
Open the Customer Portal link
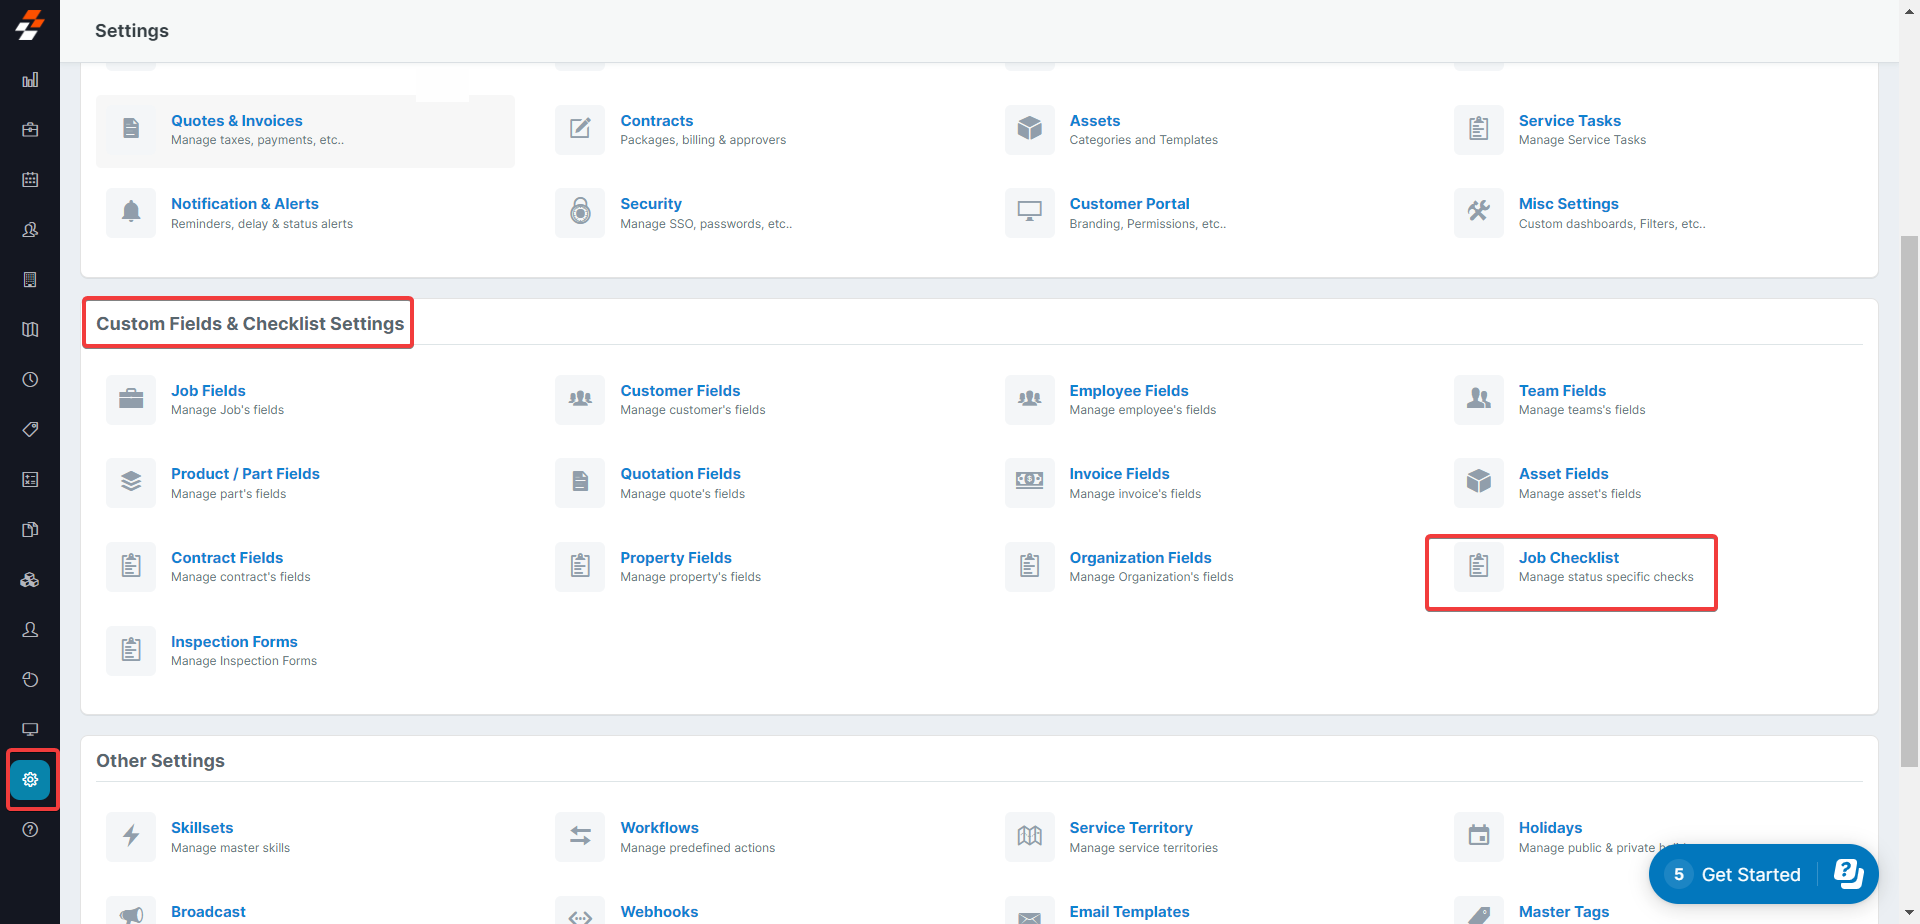pos(1129,204)
